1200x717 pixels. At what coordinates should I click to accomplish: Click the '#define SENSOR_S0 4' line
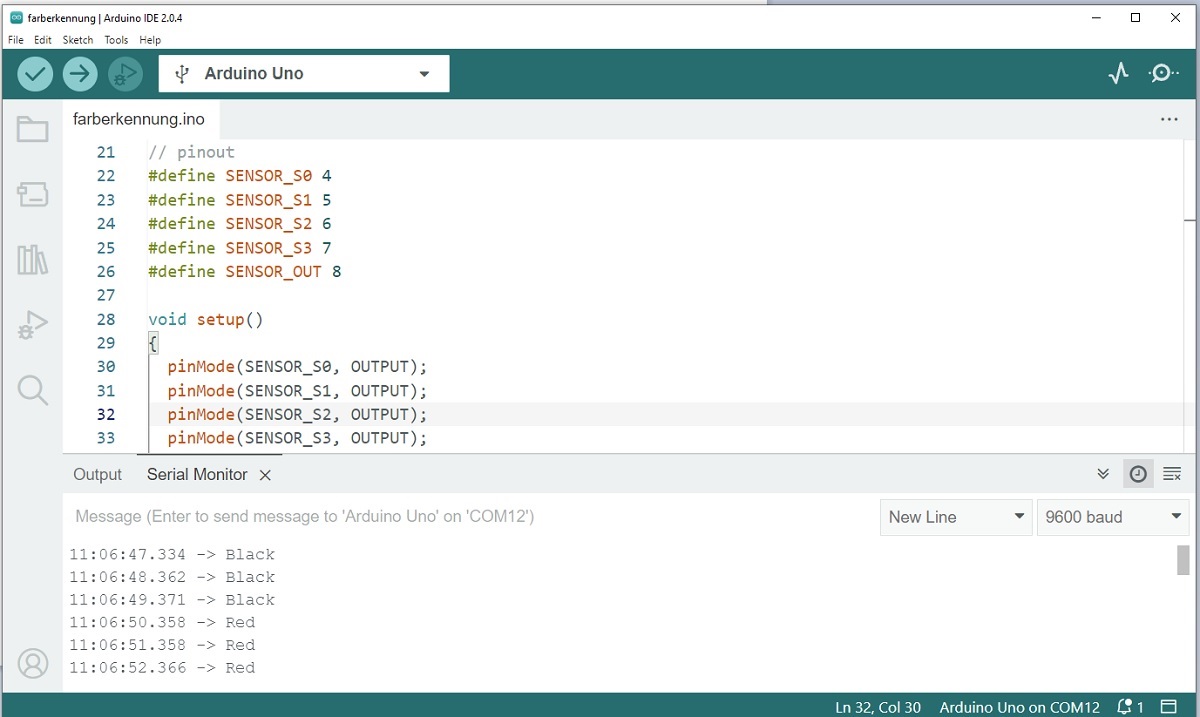pyautogui.click(x=240, y=176)
